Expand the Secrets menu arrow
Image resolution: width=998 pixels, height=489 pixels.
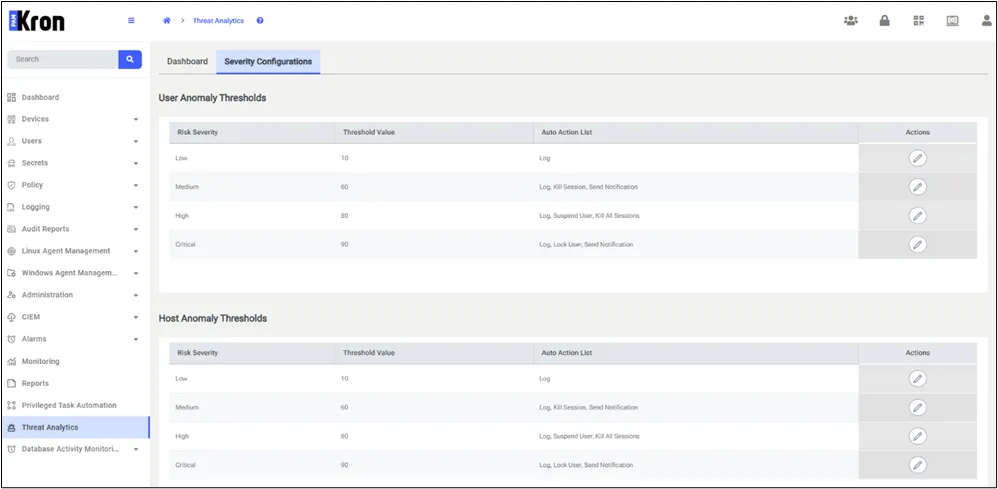[136, 163]
